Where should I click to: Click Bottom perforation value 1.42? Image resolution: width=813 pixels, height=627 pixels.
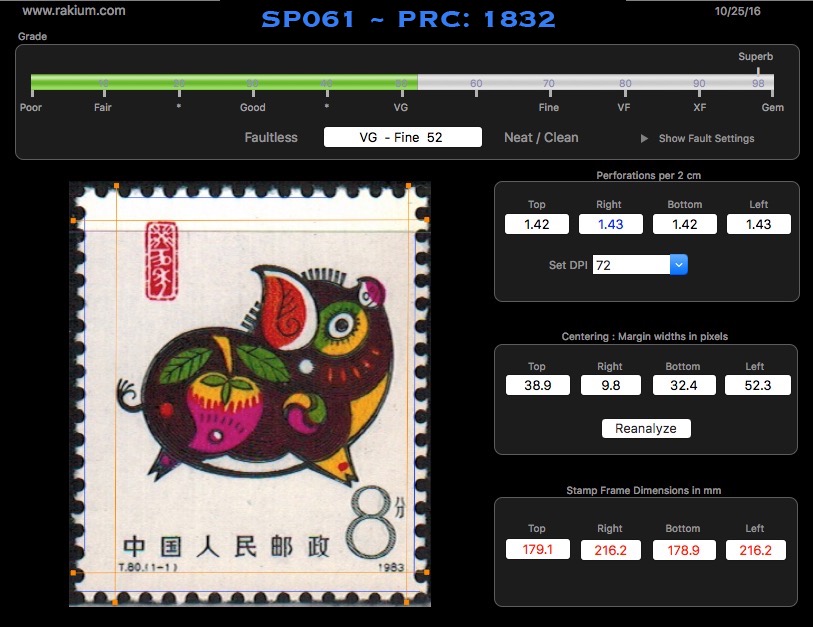click(x=684, y=224)
